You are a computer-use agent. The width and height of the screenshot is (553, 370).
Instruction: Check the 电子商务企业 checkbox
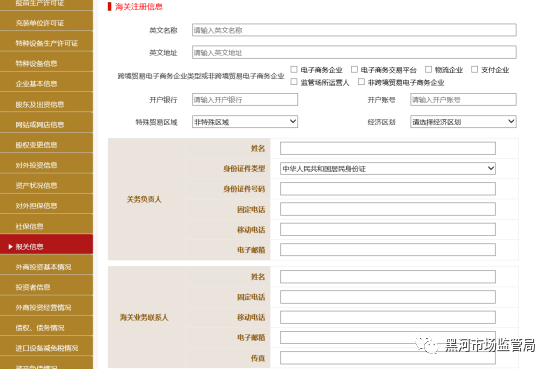(x=294, y=69)
